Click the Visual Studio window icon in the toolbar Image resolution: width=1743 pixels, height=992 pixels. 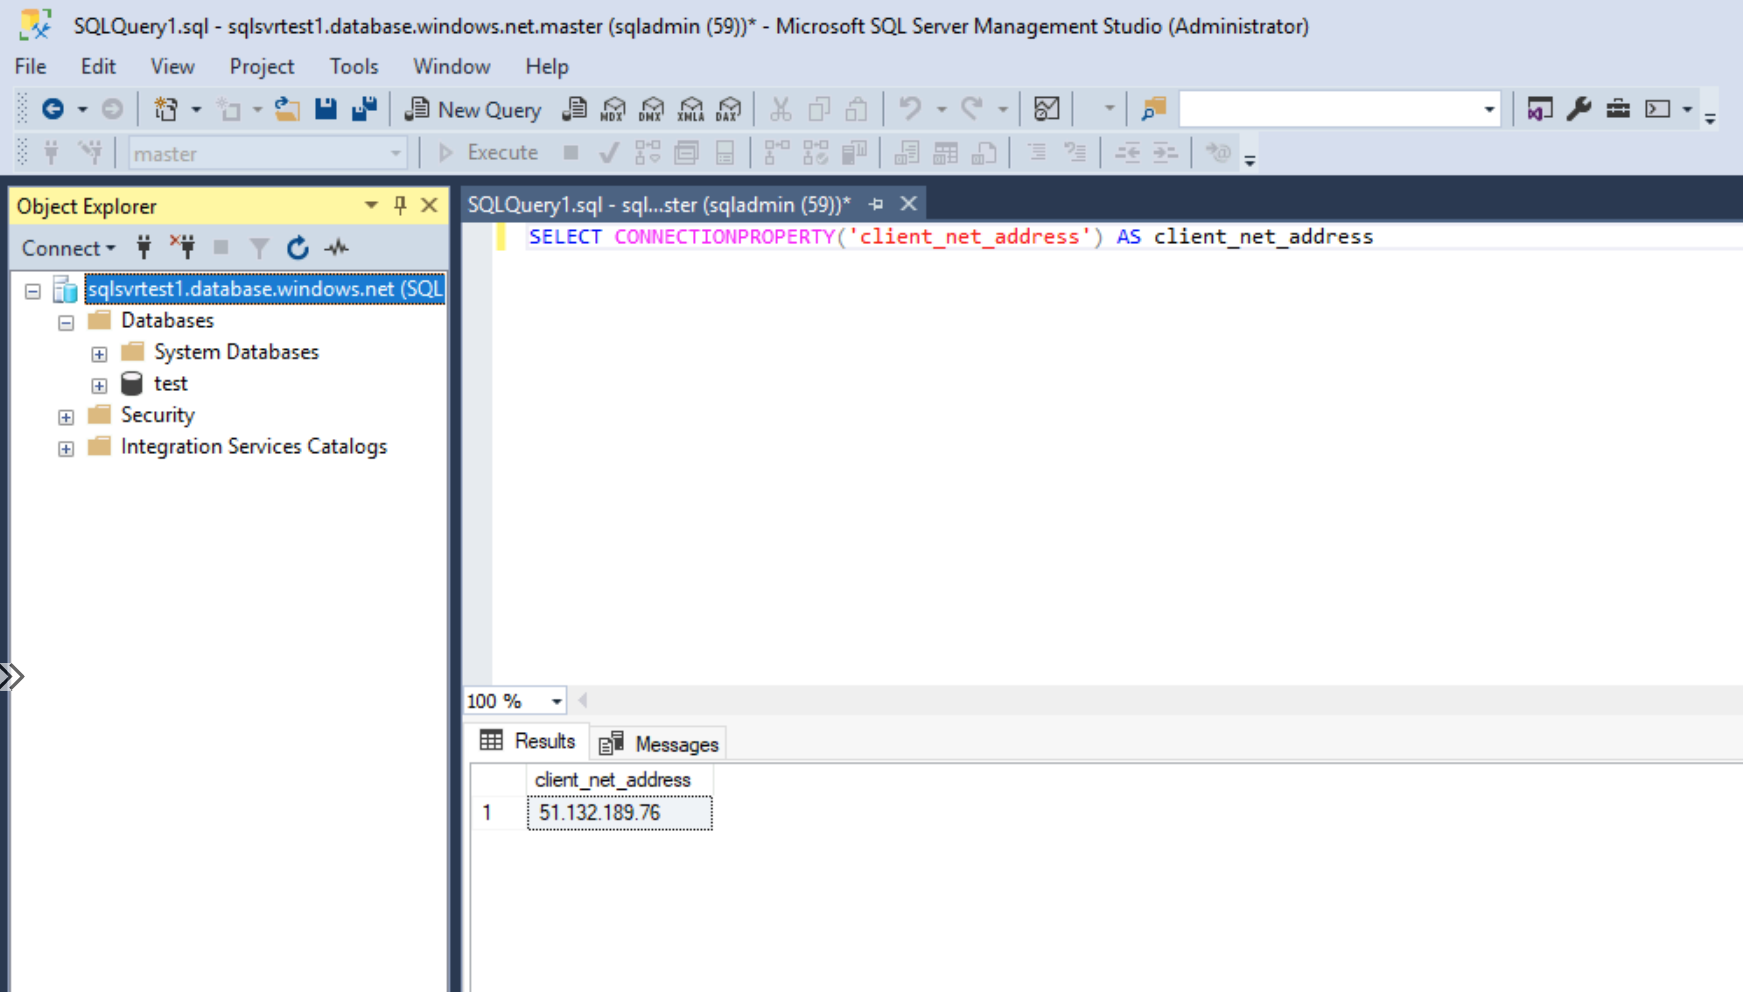pos(1540,109)
